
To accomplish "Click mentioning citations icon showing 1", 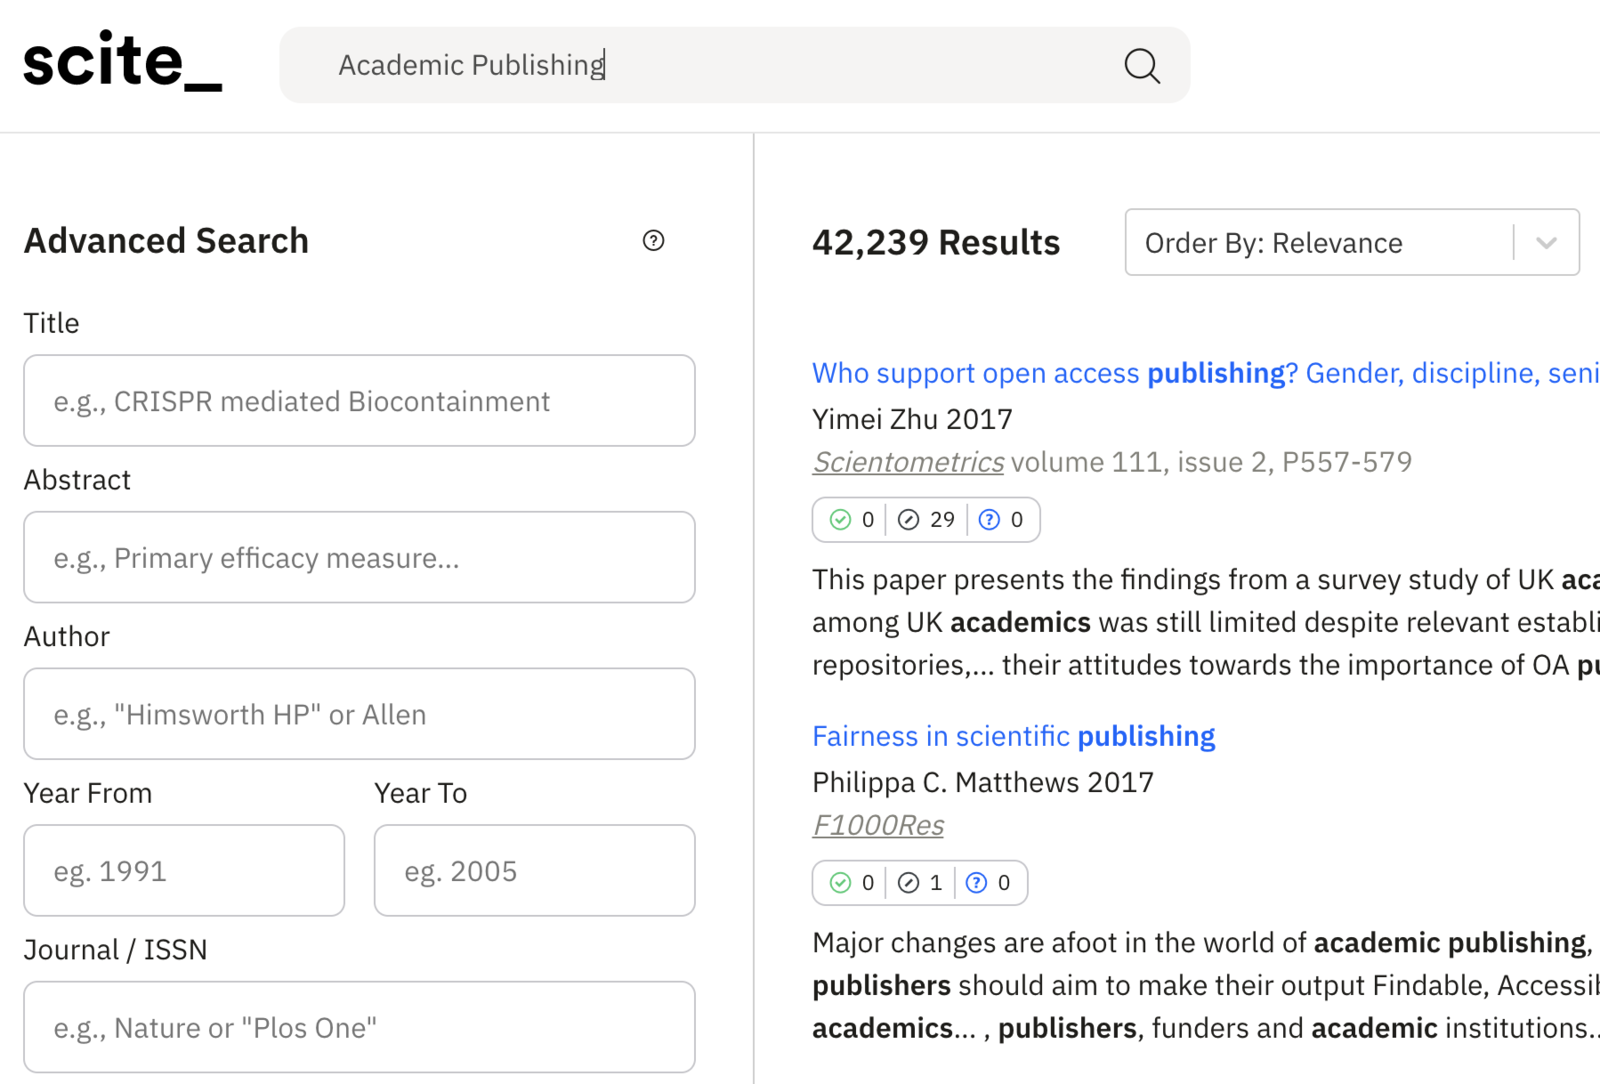I will point(908,883).
